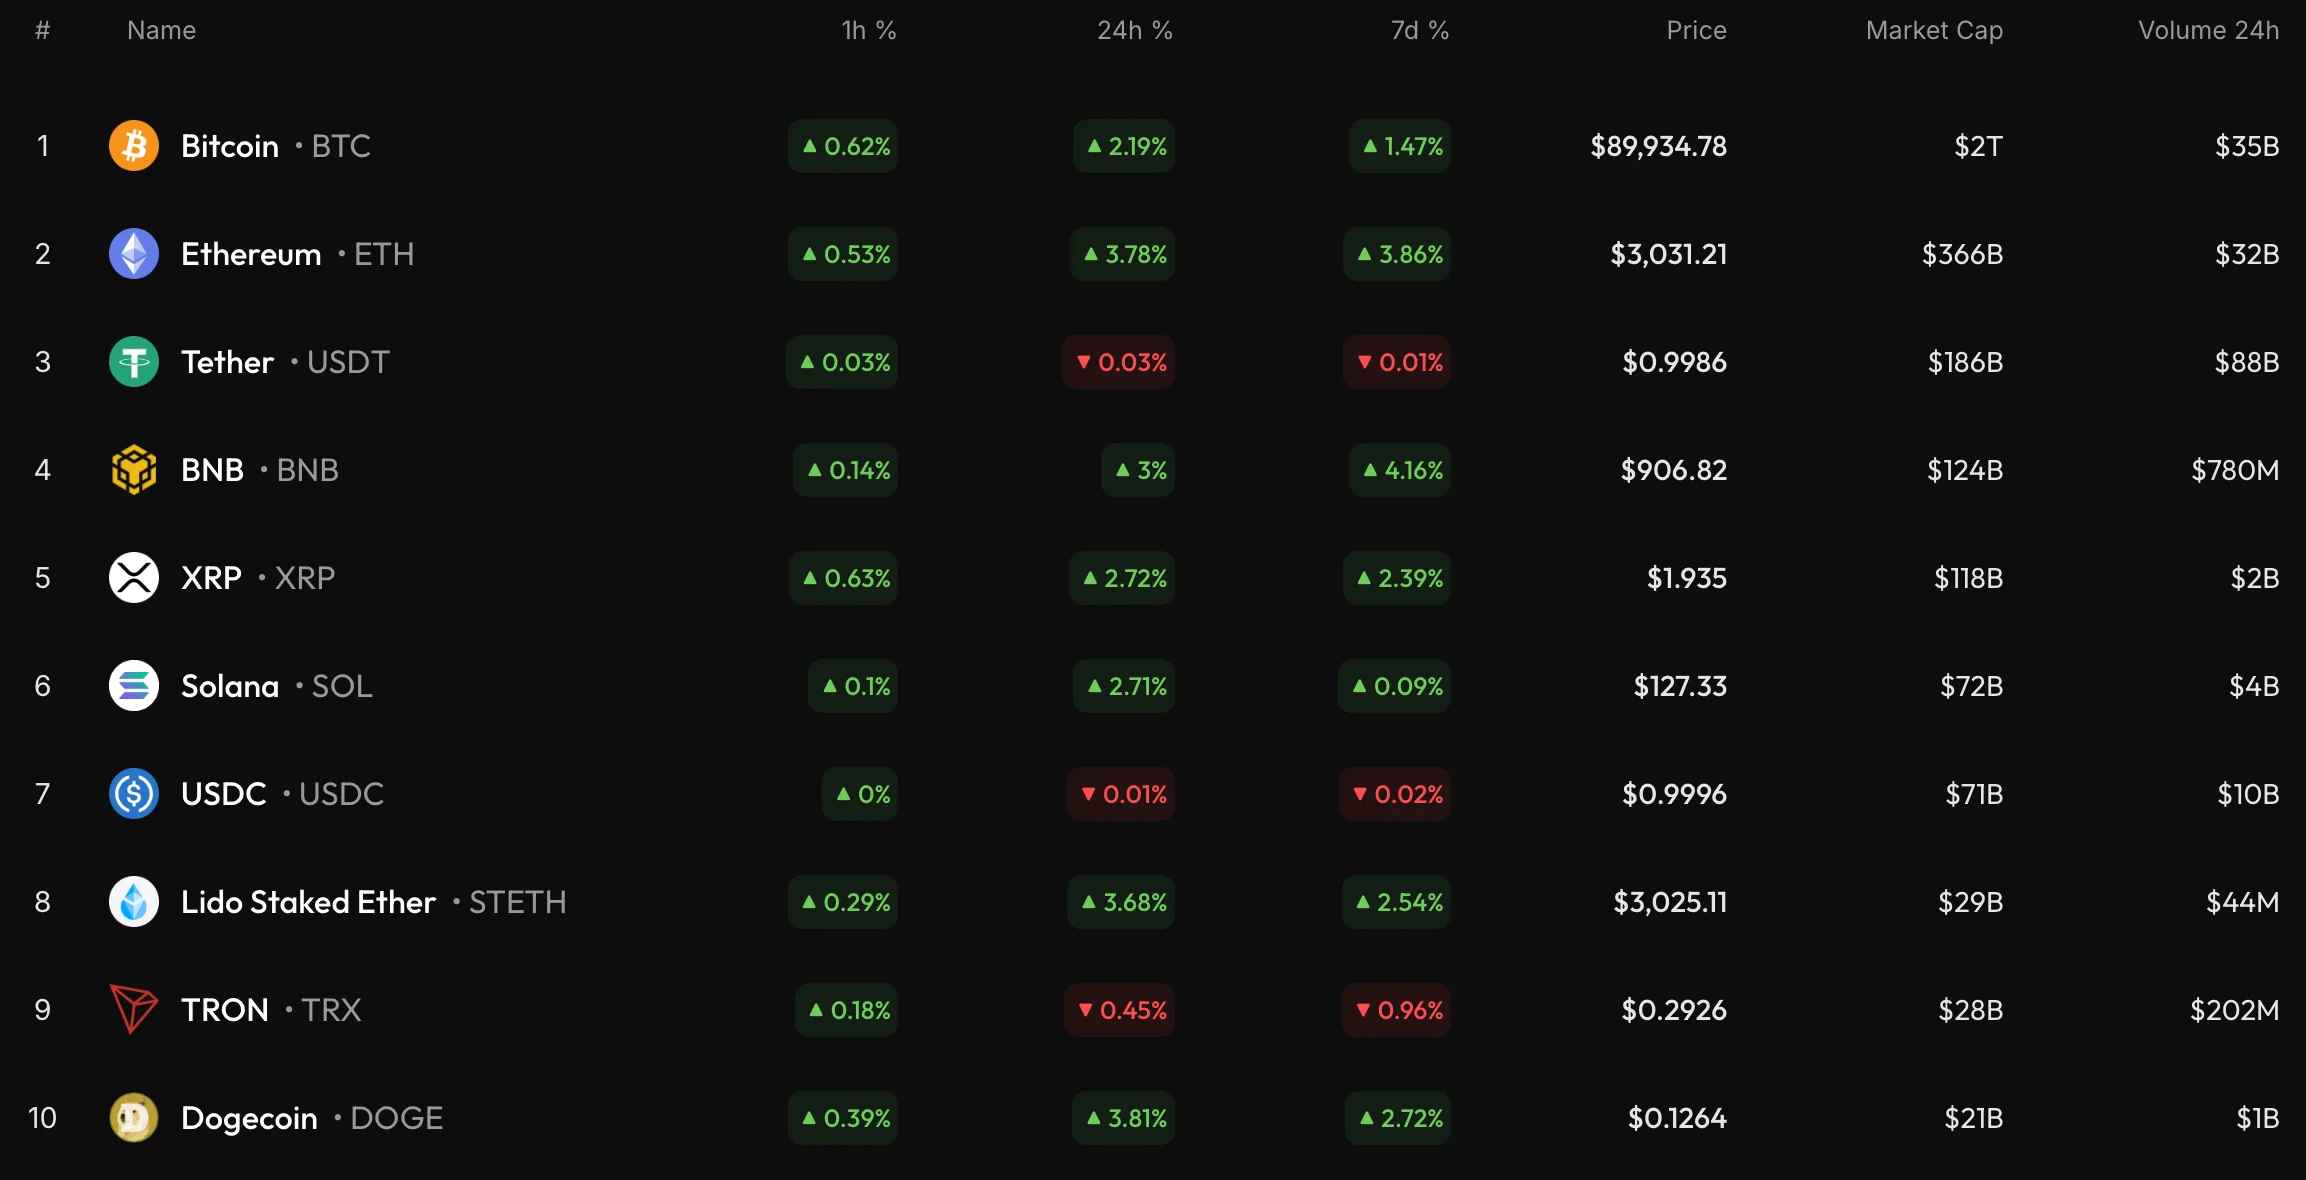2306x1180 pixels.
Task: Open the Lido Staked Ether link
Action: pos(308,903)
